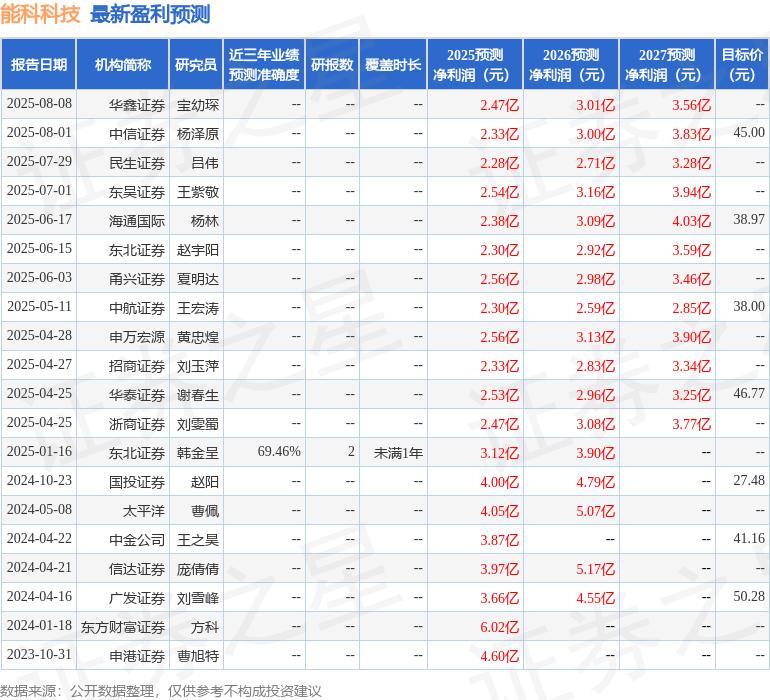Click target price 46.77
The image size is (770, 700).
point(749,393)
